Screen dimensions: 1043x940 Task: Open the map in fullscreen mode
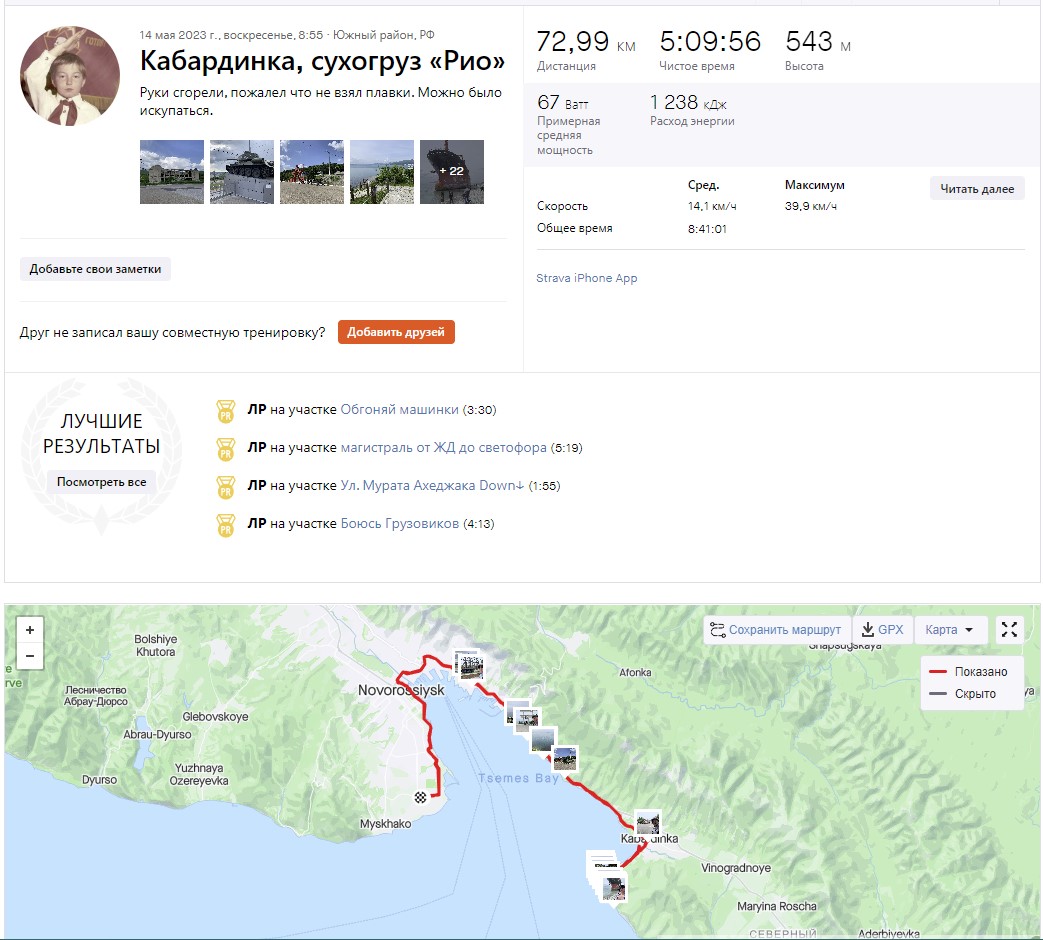(x=1009, y=629)
